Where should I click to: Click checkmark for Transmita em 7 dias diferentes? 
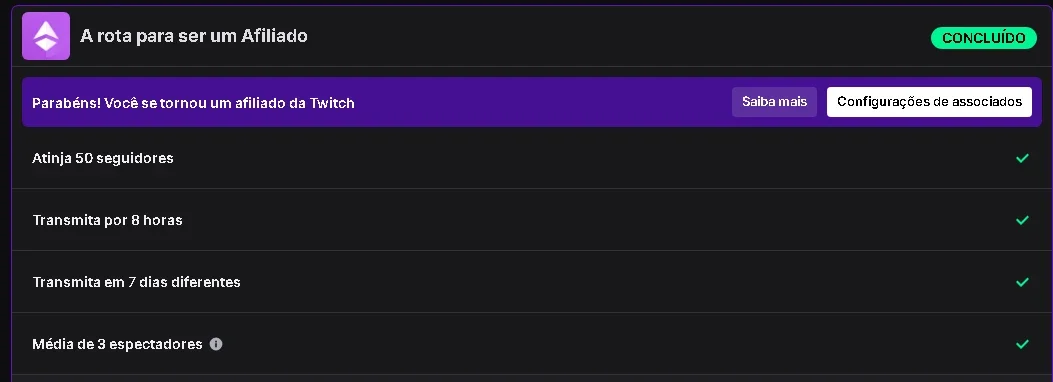1022,282
